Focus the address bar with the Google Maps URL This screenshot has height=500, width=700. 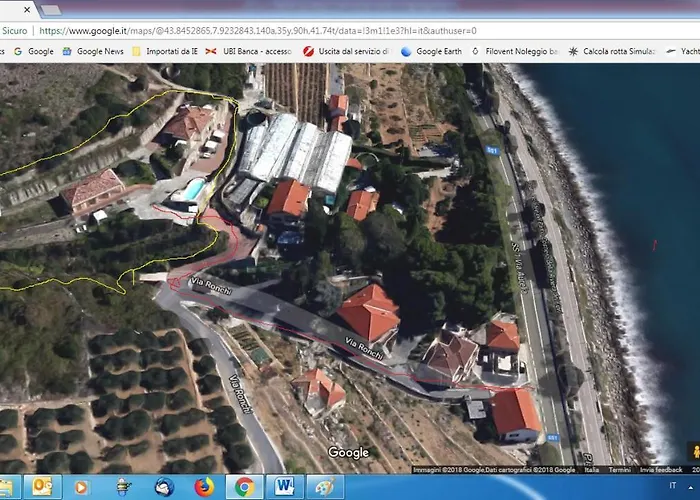(x=258, y=31)
